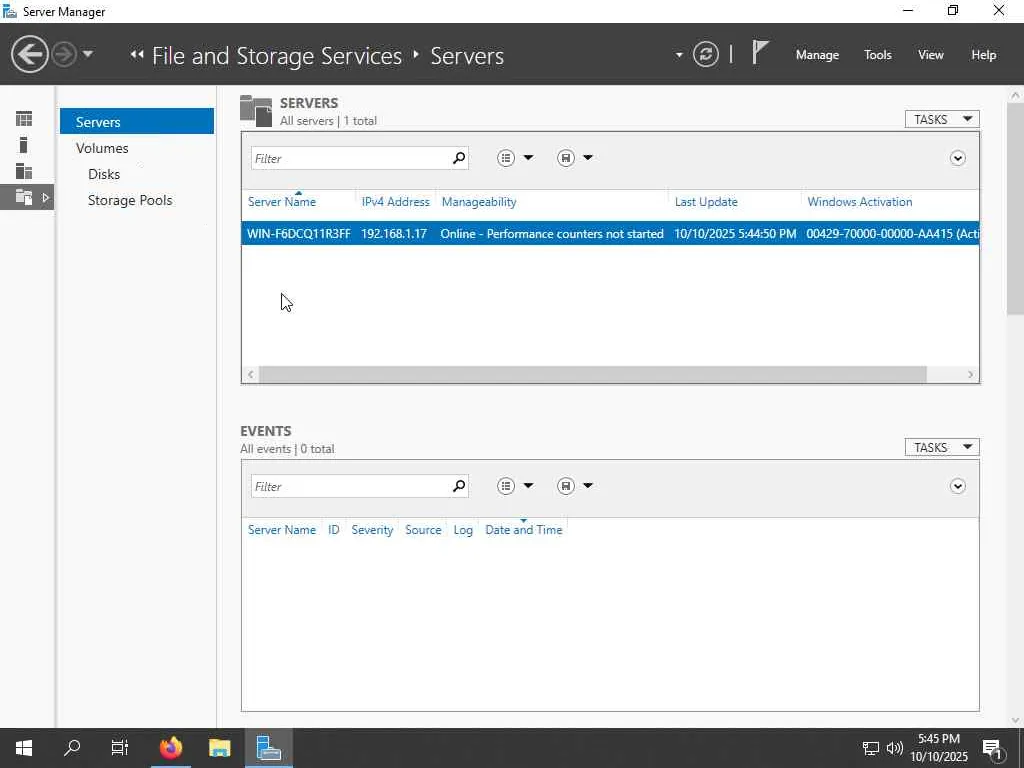Click the 10/10/2025 5:44:50 PM cell

735,234
